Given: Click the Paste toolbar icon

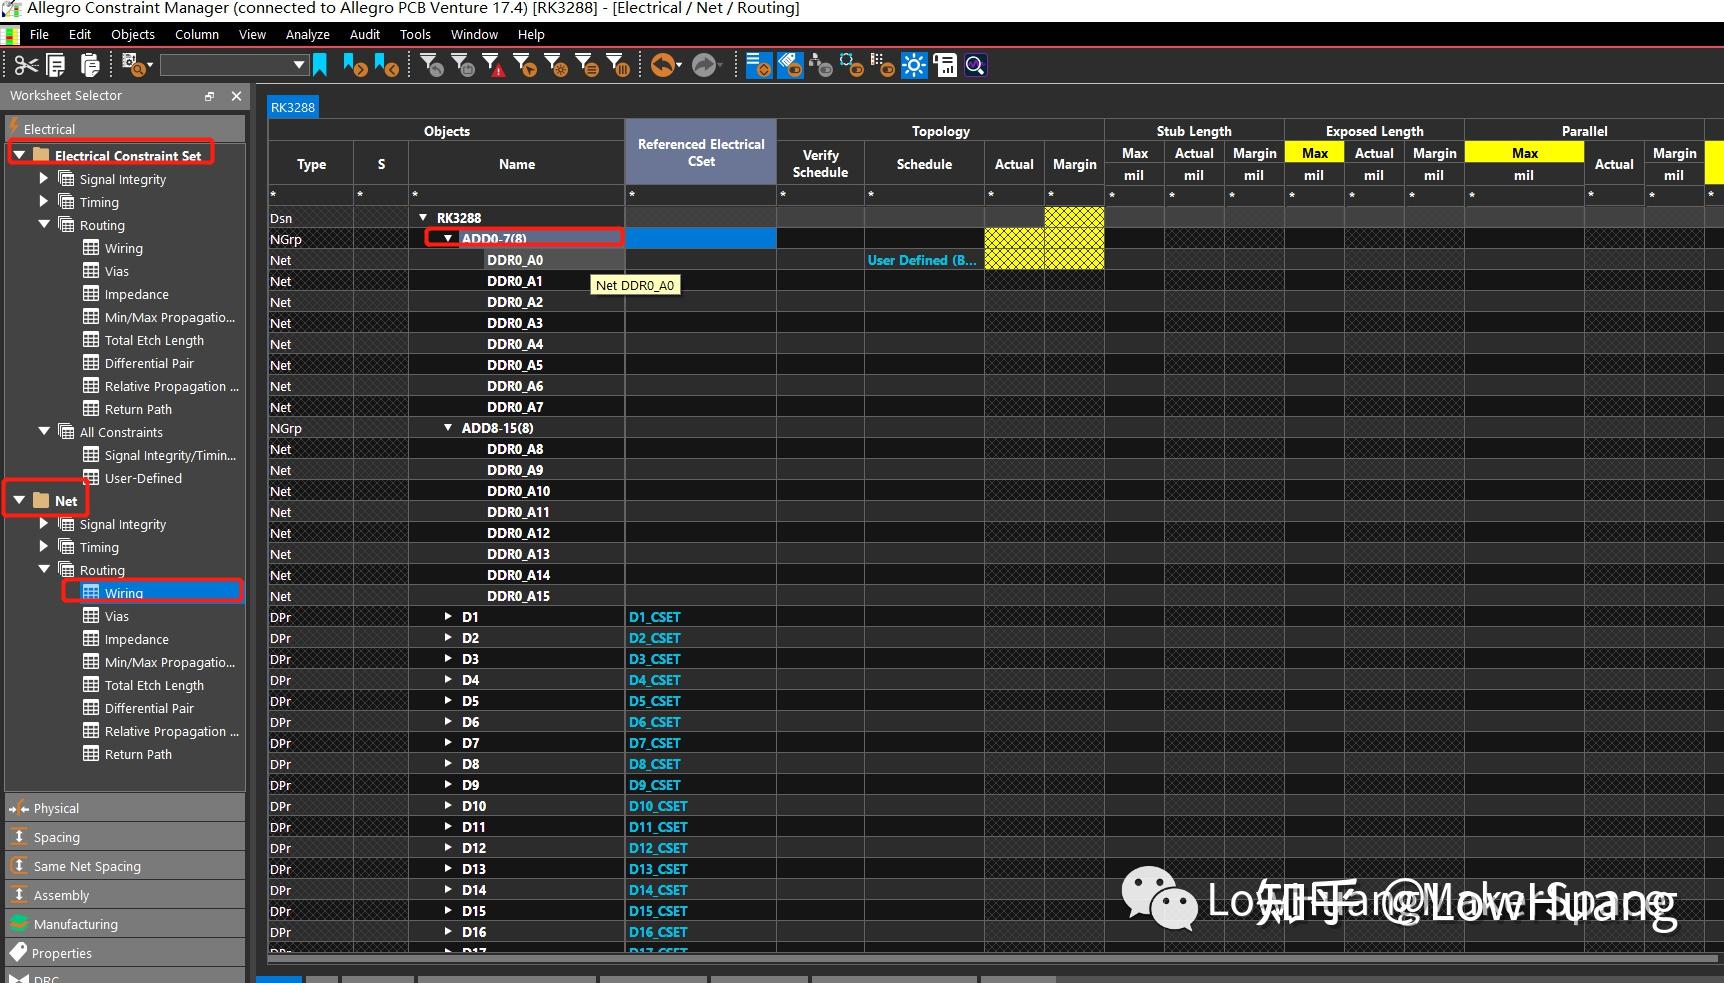Looking at the screenshot, I should [90, 64].
